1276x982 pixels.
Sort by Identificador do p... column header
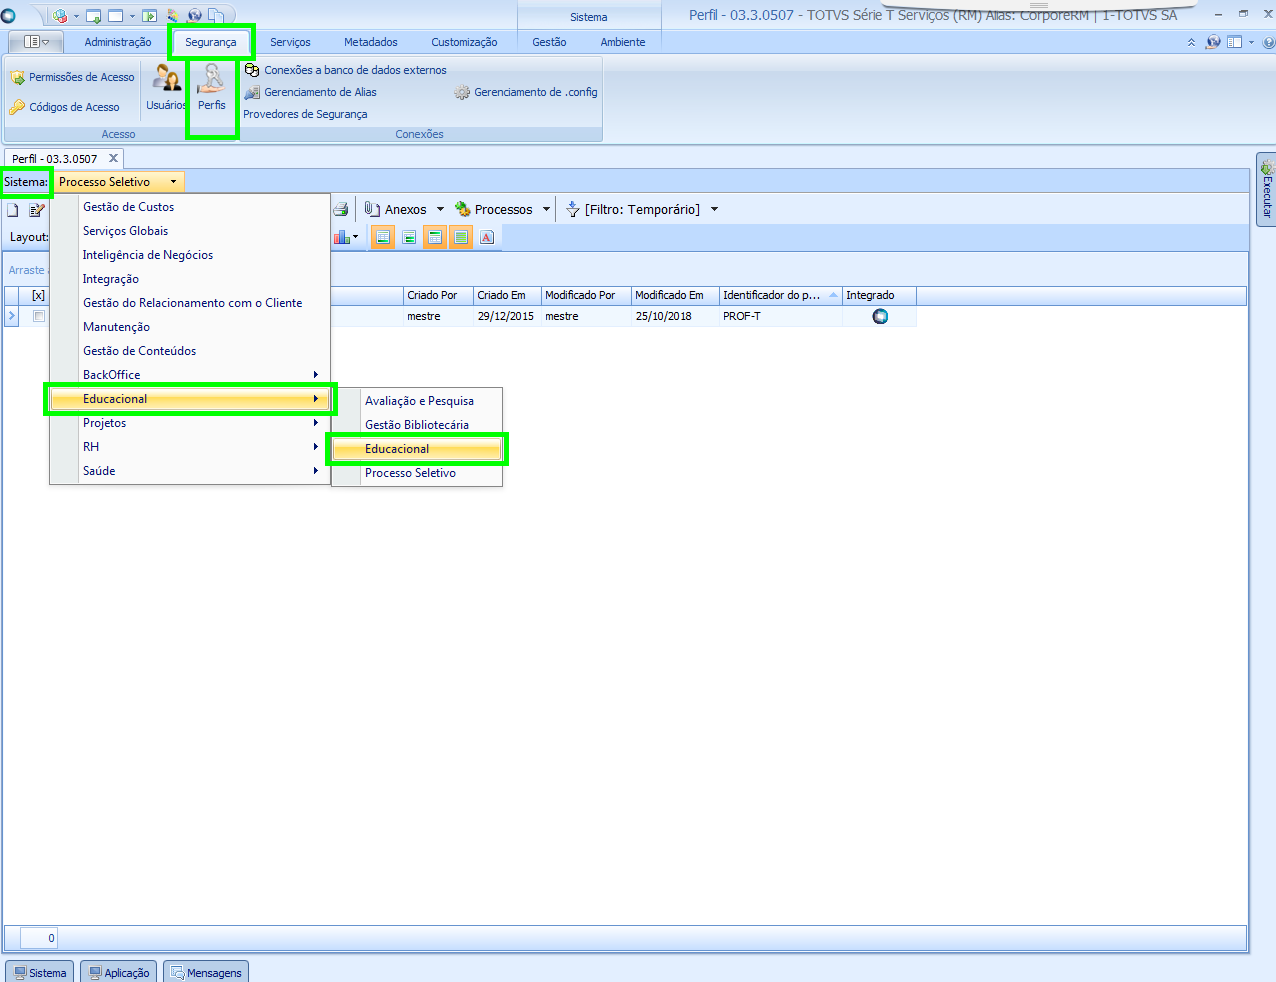click(780, 295)
